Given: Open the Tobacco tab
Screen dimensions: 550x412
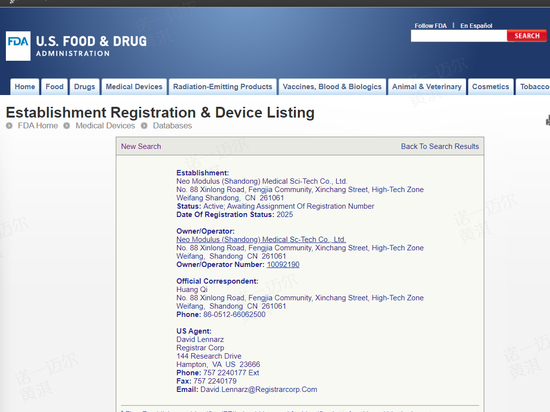Looking at the screenshot, I should pyautogui.click(x=533, y=87).
